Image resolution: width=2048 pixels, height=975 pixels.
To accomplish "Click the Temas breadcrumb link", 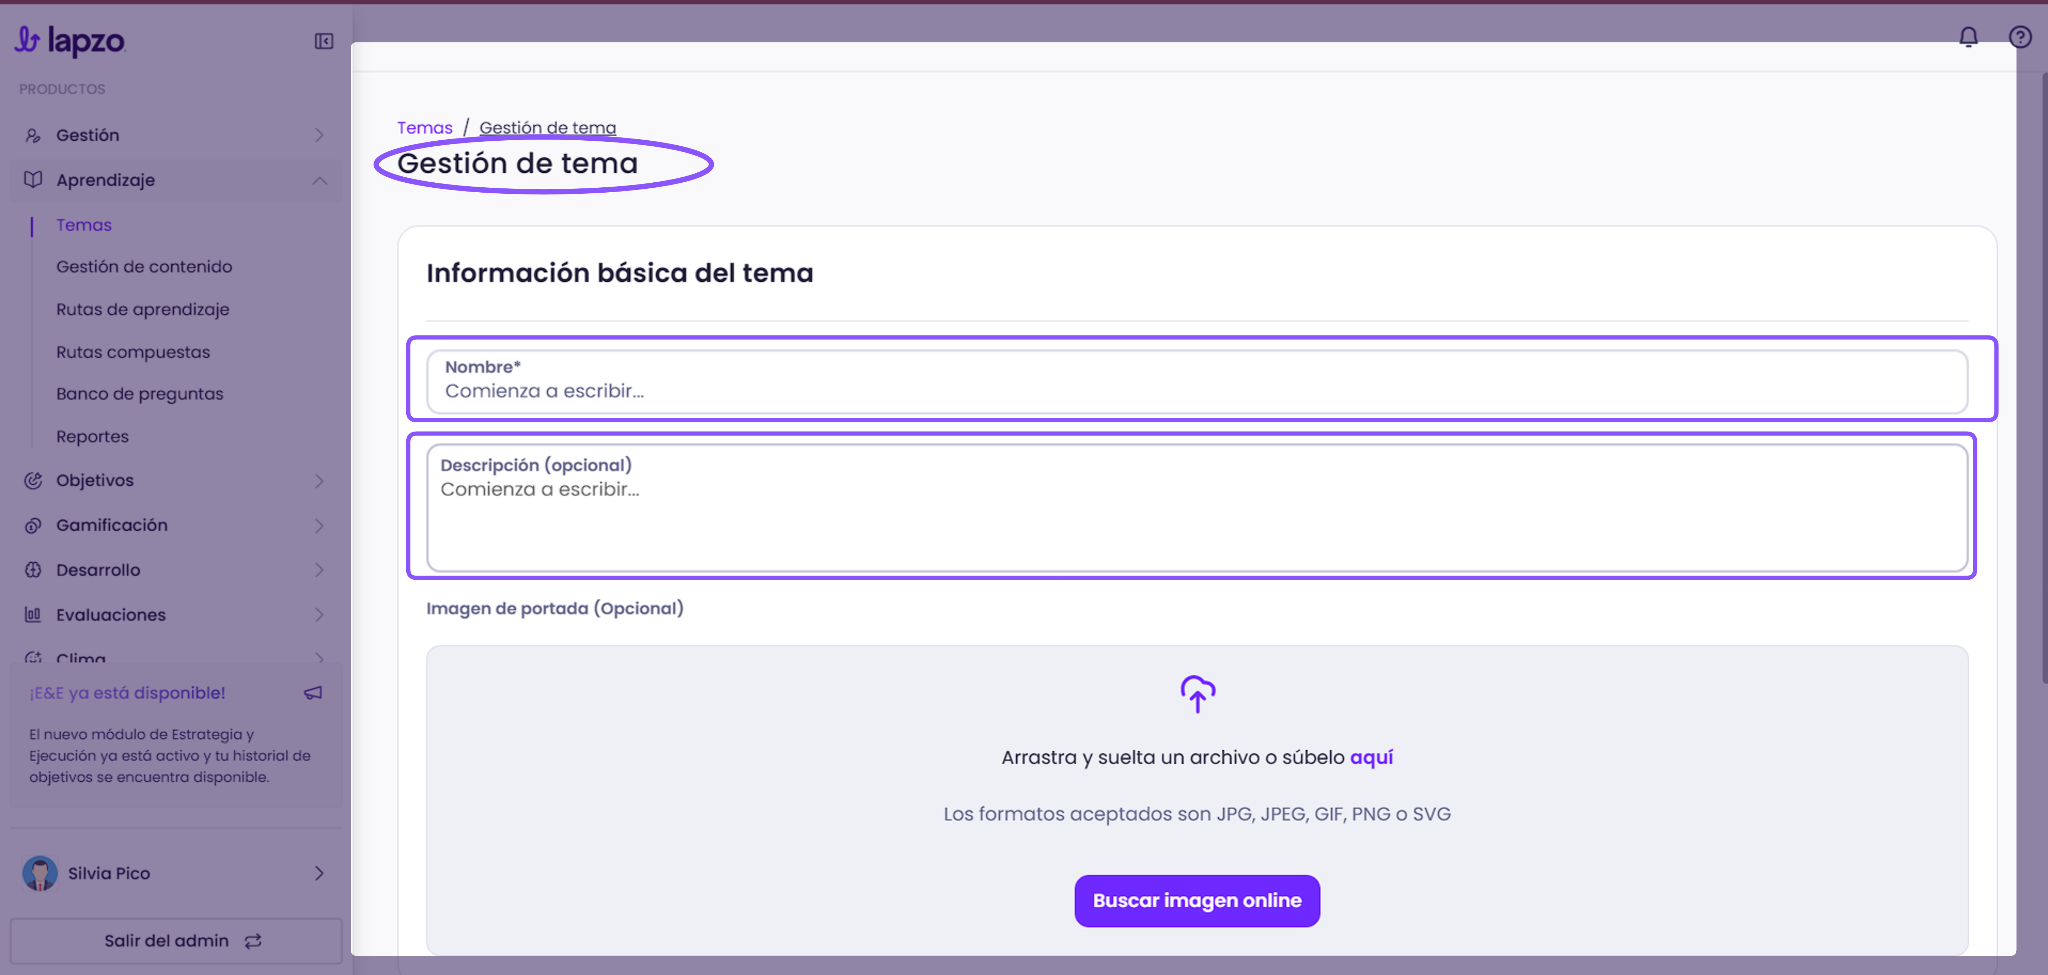I will (425, 128).
